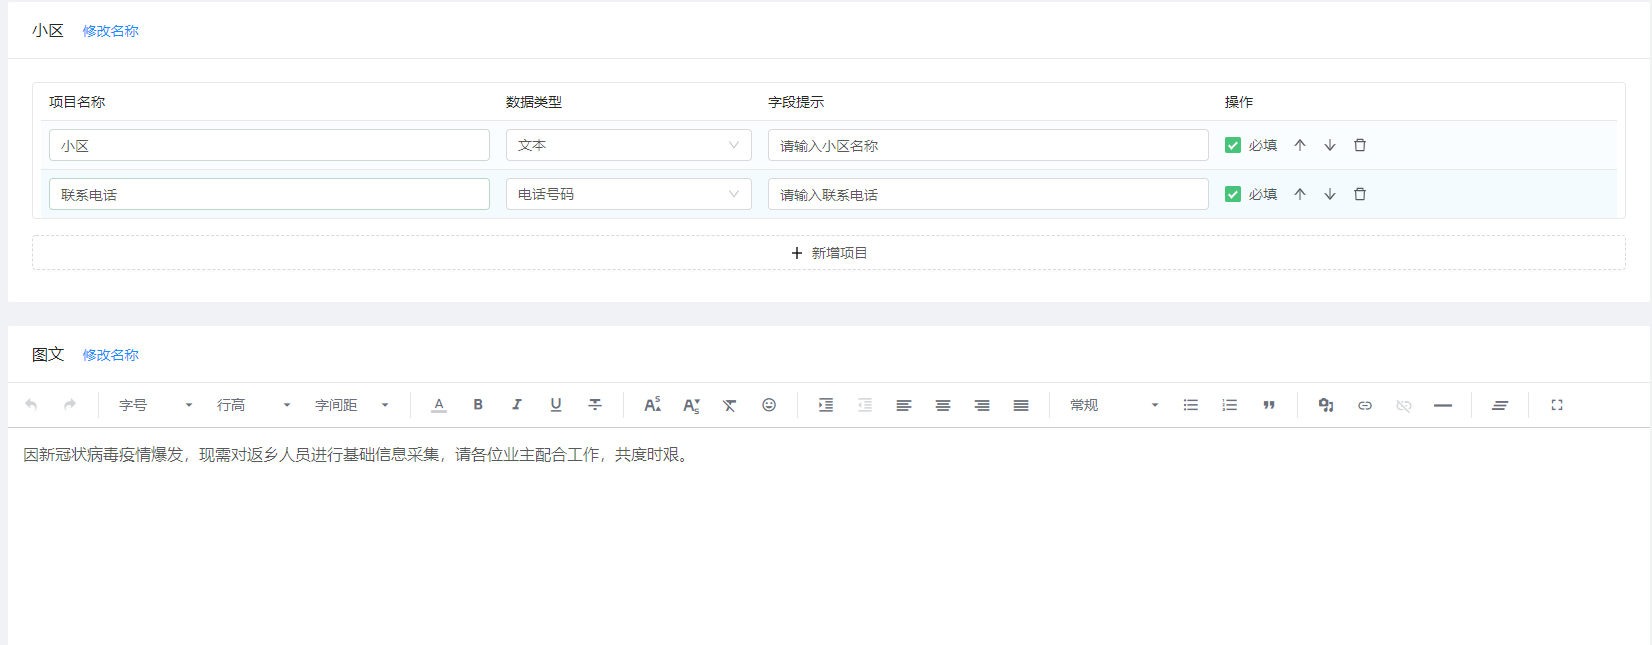This screenshot has height=645, width=1652.
Task: Clear text formatting
Action: (730, 405)
